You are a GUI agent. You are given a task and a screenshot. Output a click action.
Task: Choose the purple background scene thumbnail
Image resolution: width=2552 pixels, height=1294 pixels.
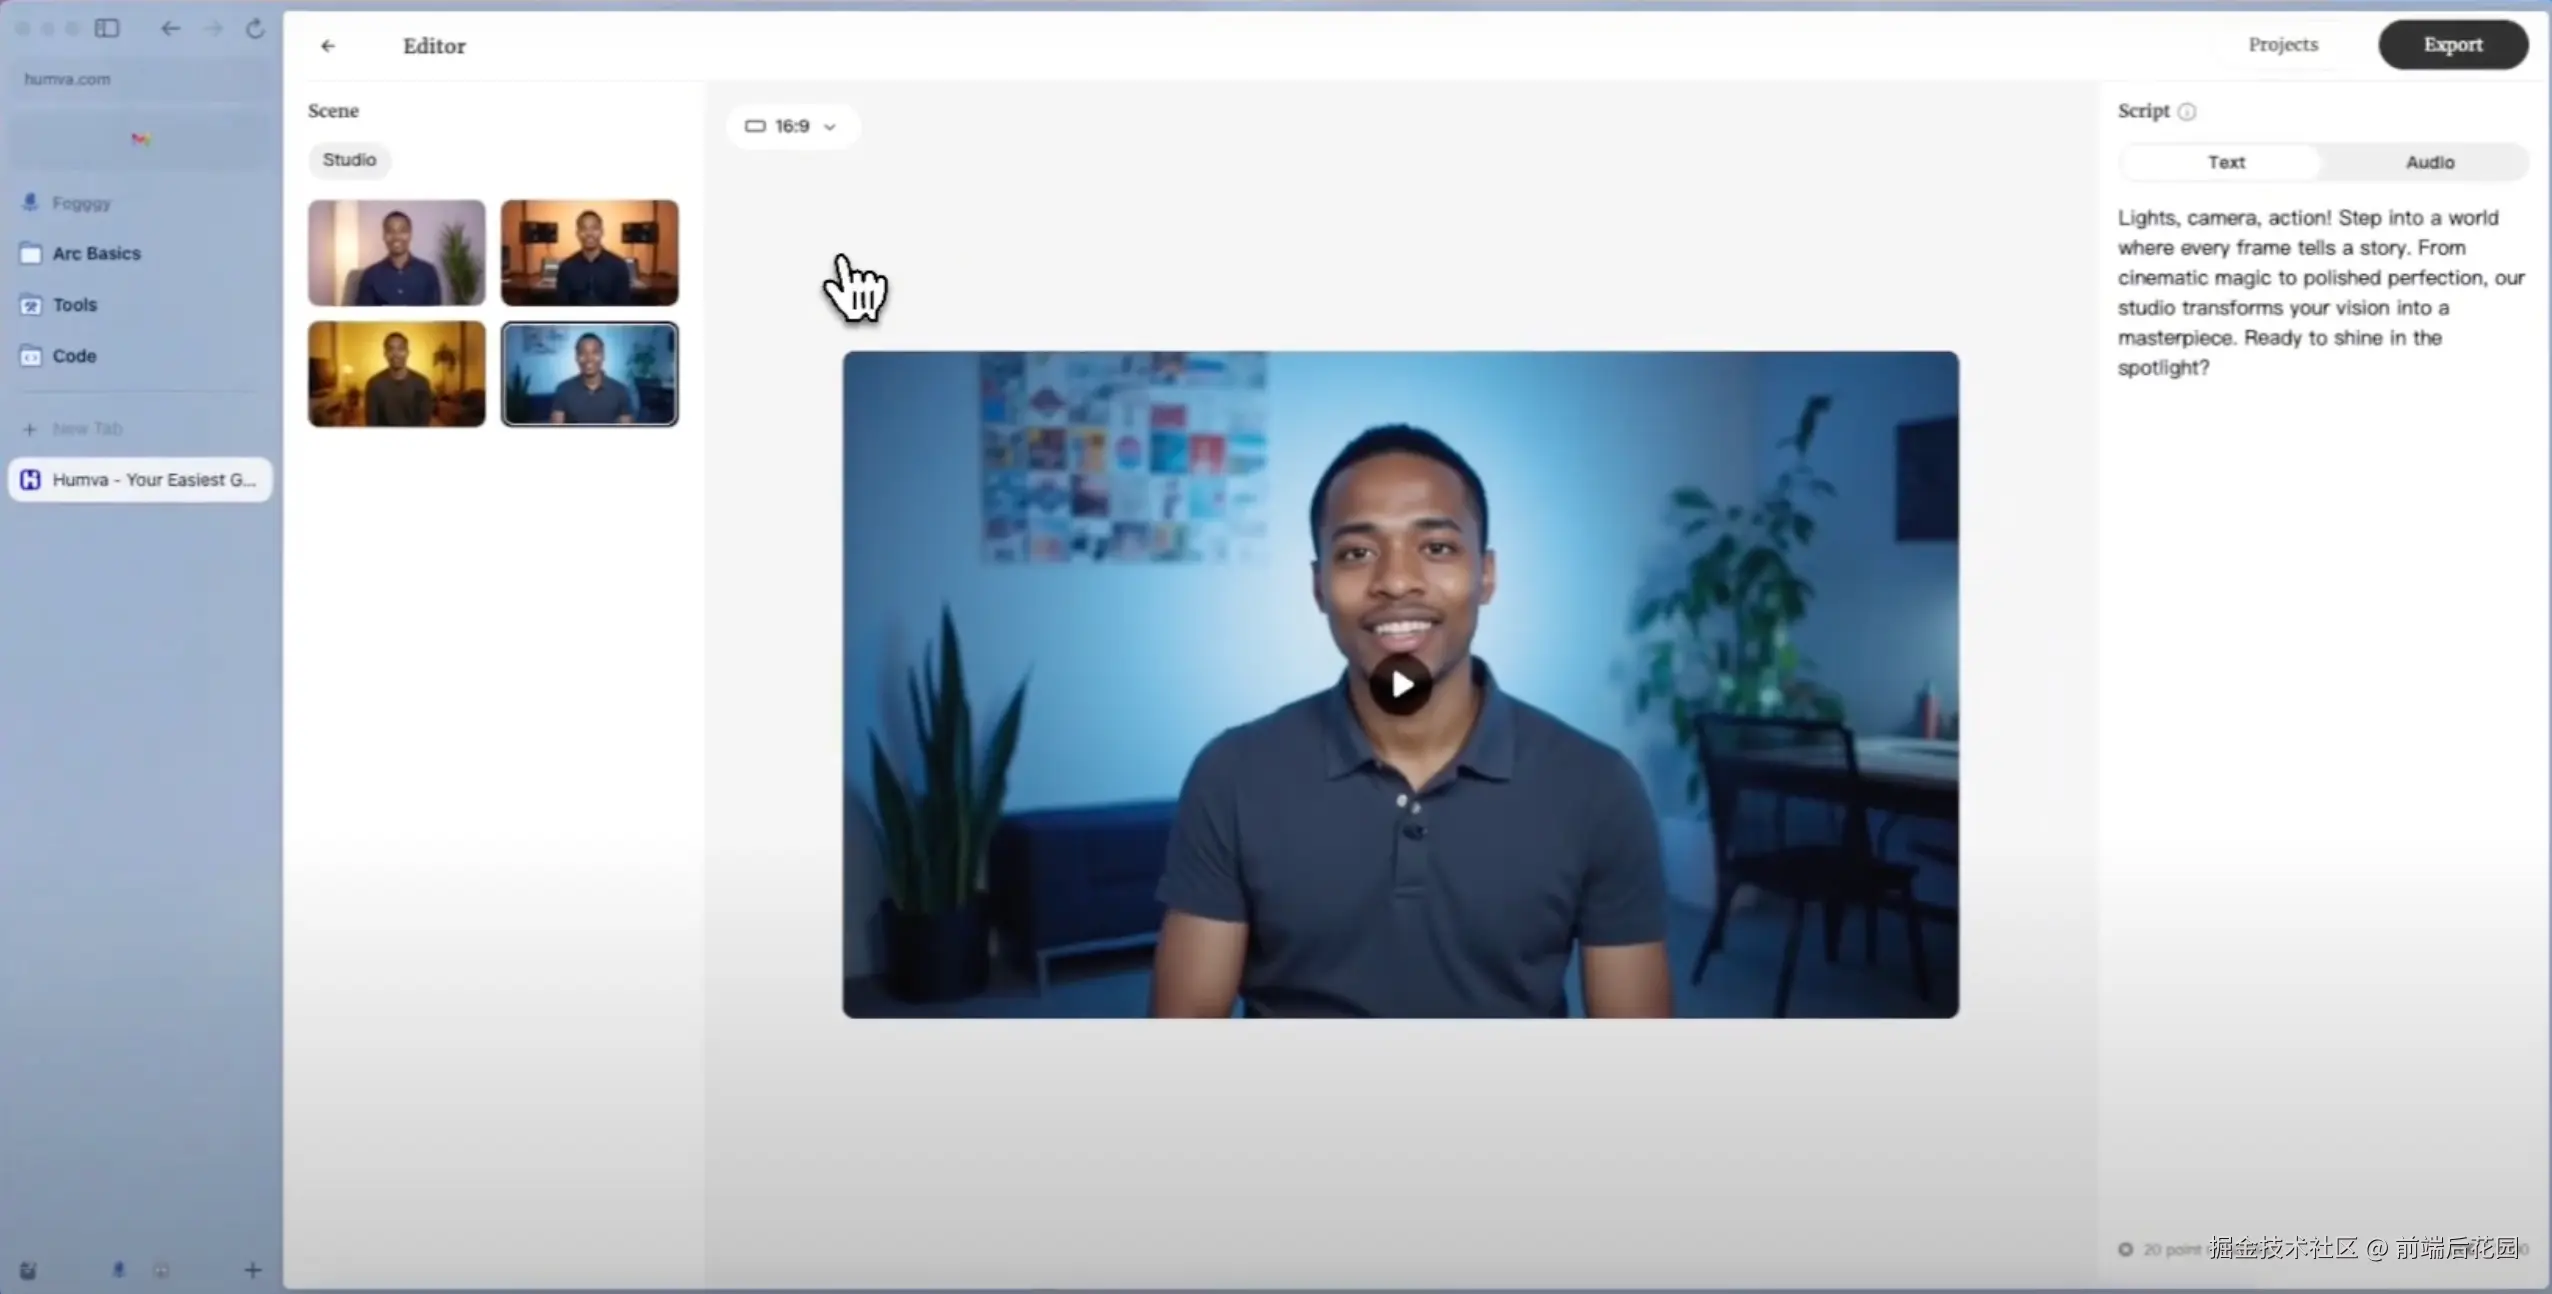[397, 253]
